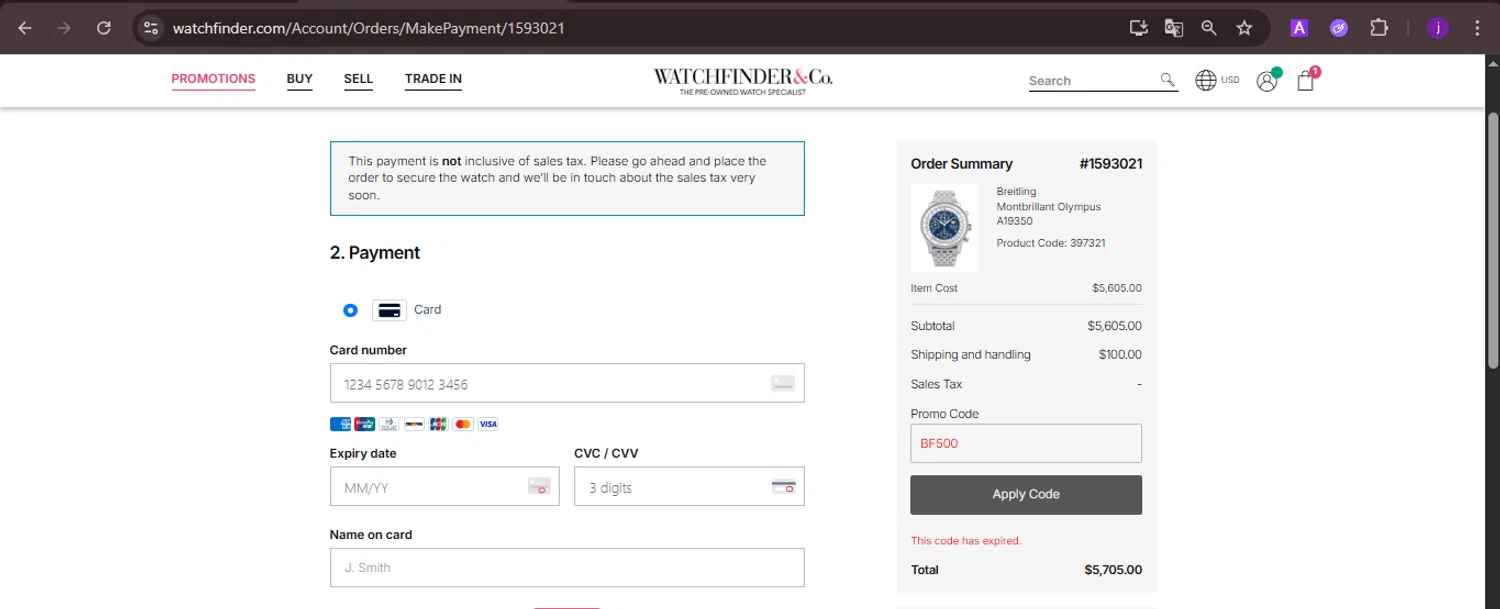Viewport: 1500px width, 609px height.
Task: Open the extensions puzzle menu
Action: [x=1379, y=28]
